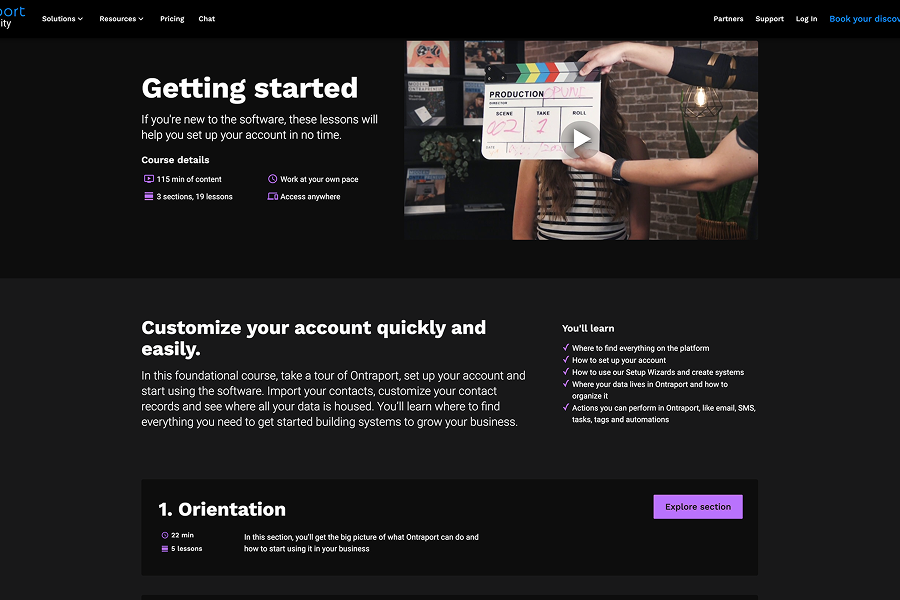900x600 pixels.
Task: Click the Customize your account quickly heading
Action: click(x=313, y=338)
